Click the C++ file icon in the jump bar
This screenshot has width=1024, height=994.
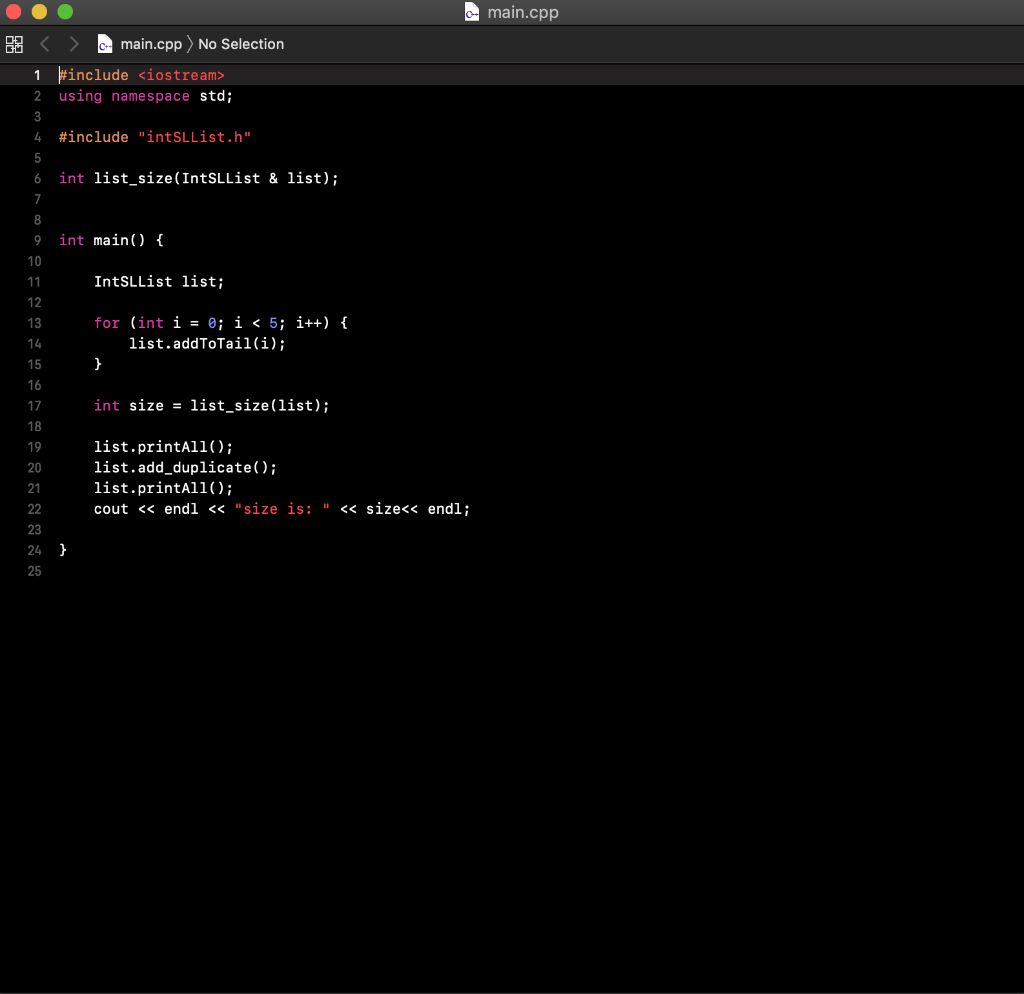pyautogui.click(x=105, y=44)
